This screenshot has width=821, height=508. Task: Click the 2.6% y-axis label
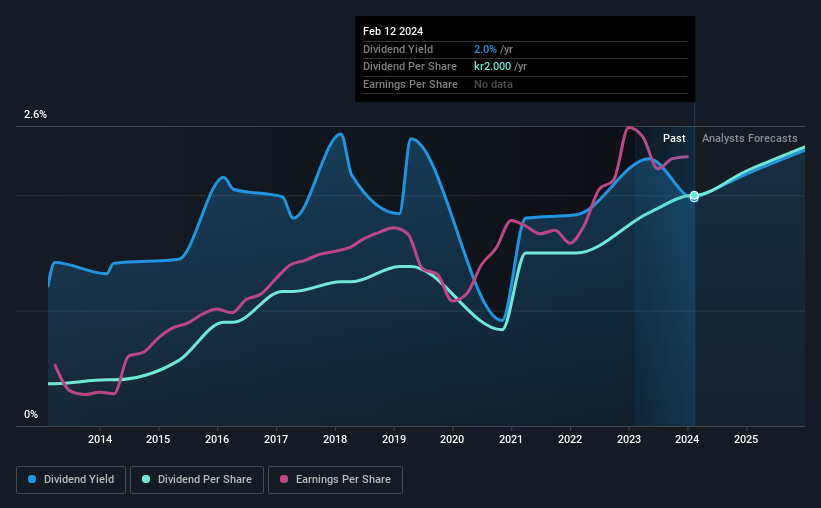tap(35, 114)
